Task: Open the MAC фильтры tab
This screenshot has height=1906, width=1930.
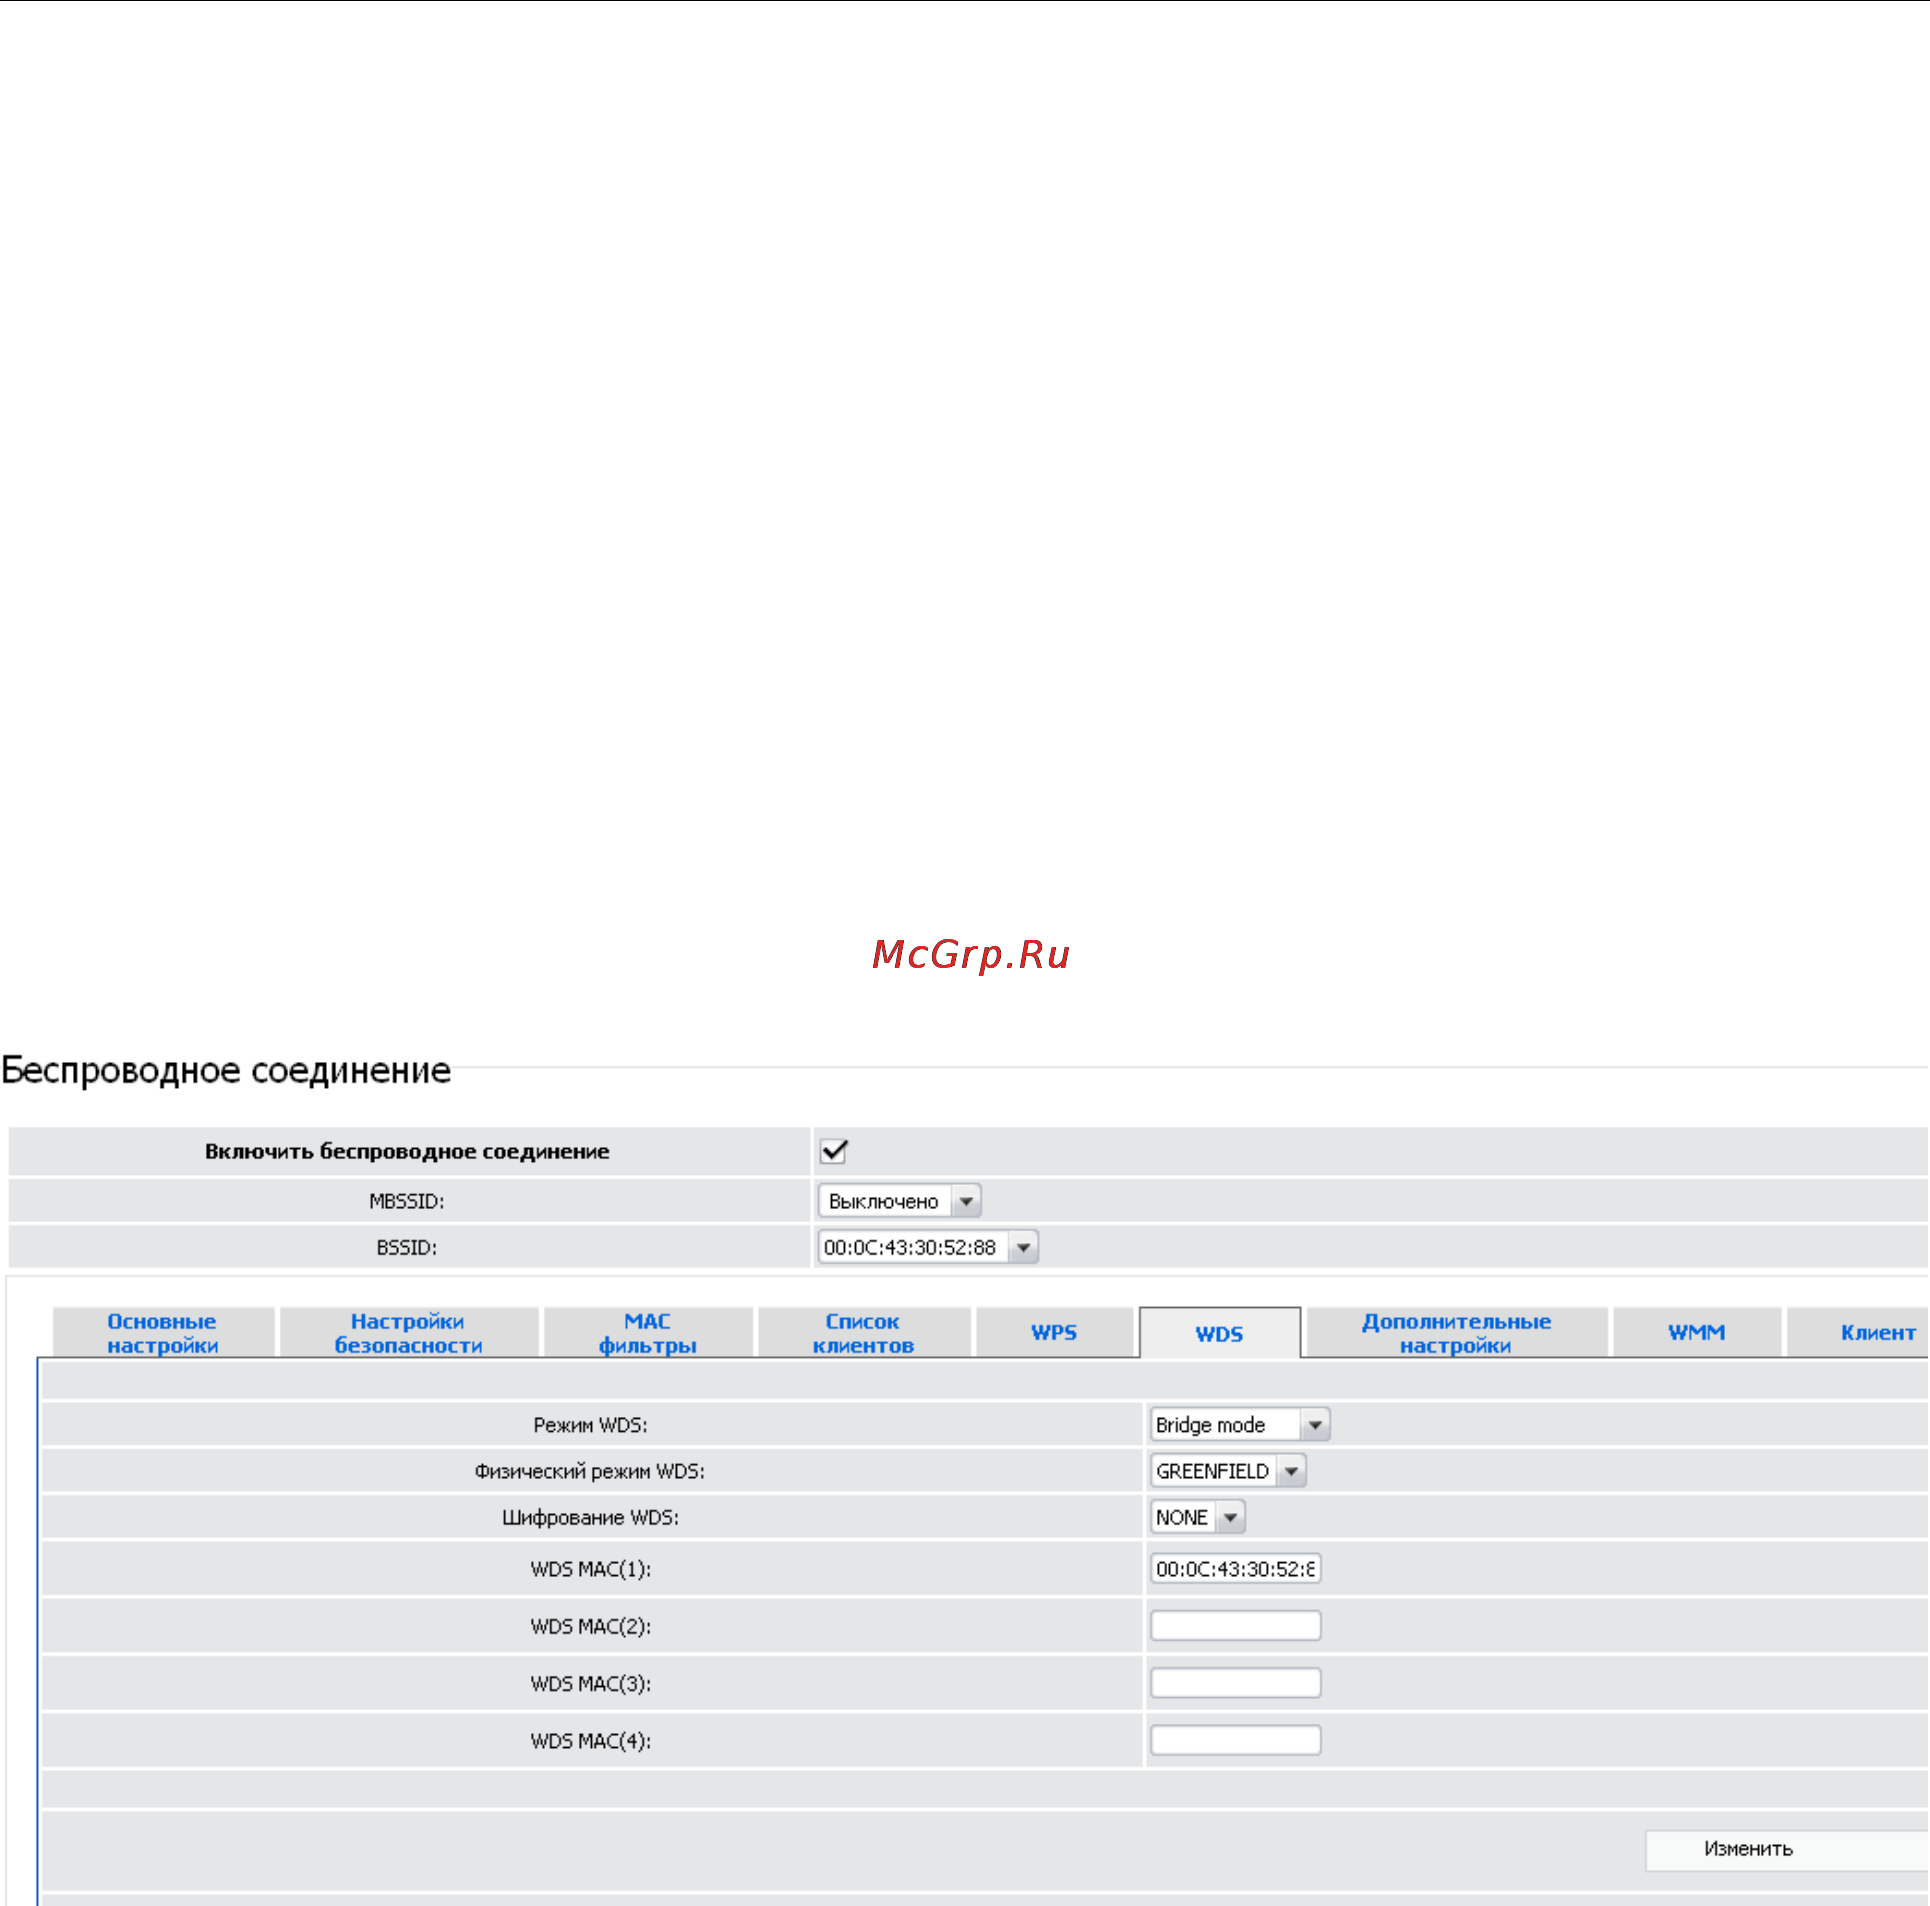Action: [648, 1333]
